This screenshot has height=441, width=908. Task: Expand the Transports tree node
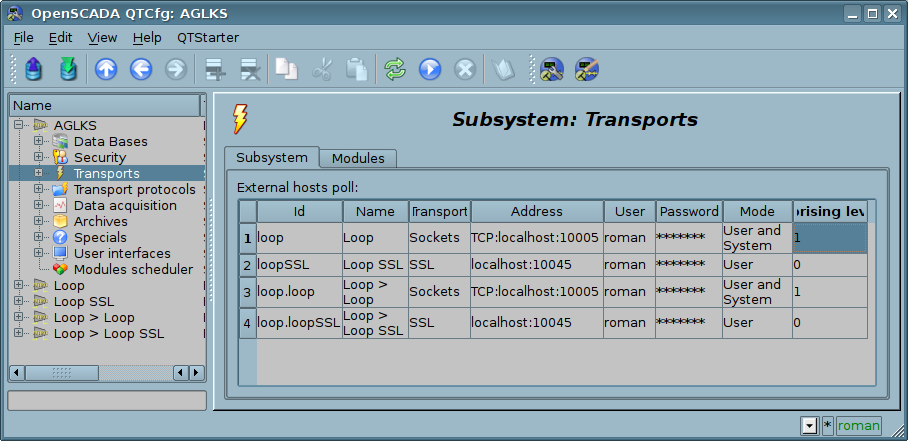click(x=38, y=173)
